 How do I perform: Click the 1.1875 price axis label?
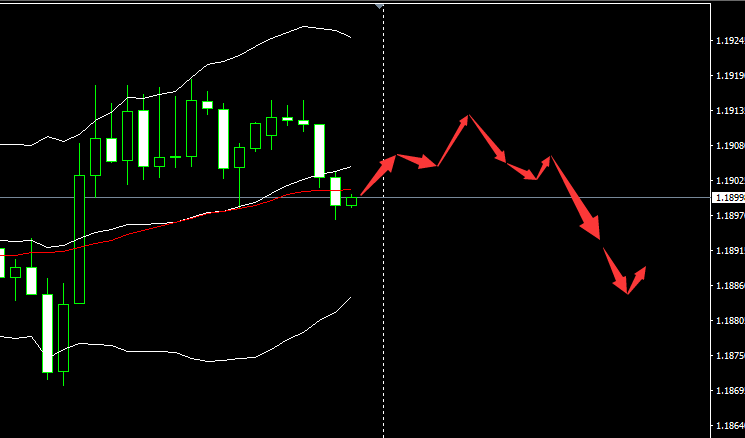click(x=730, y=356)
